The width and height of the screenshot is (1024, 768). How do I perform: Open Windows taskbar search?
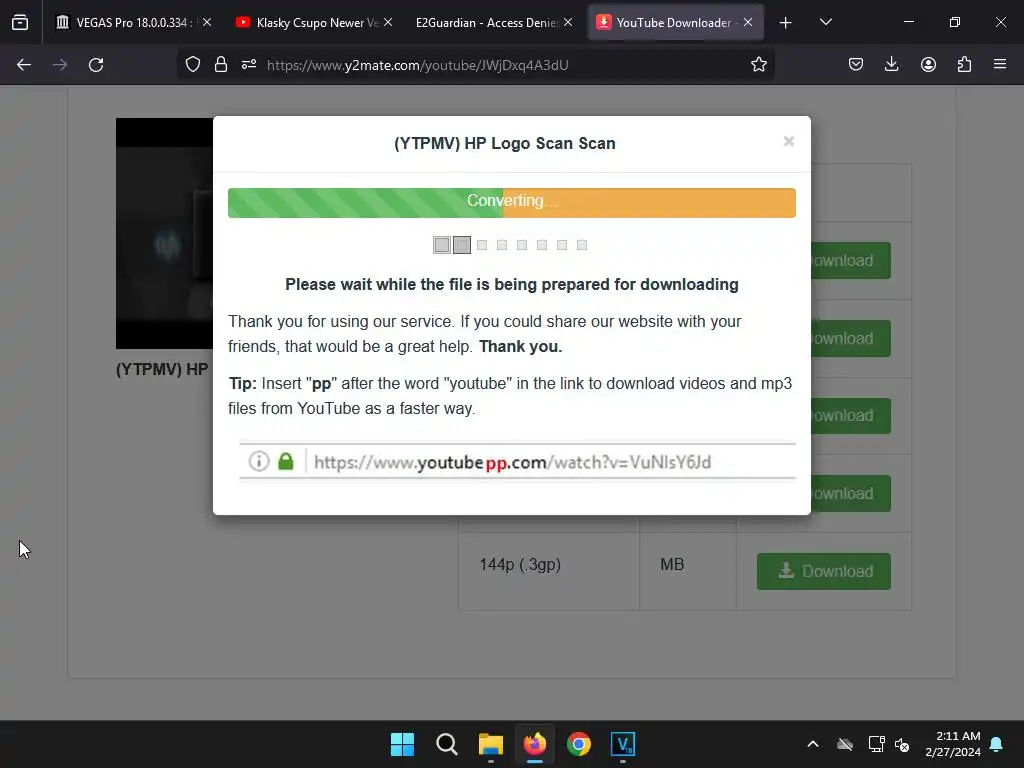tap(447, 744)
